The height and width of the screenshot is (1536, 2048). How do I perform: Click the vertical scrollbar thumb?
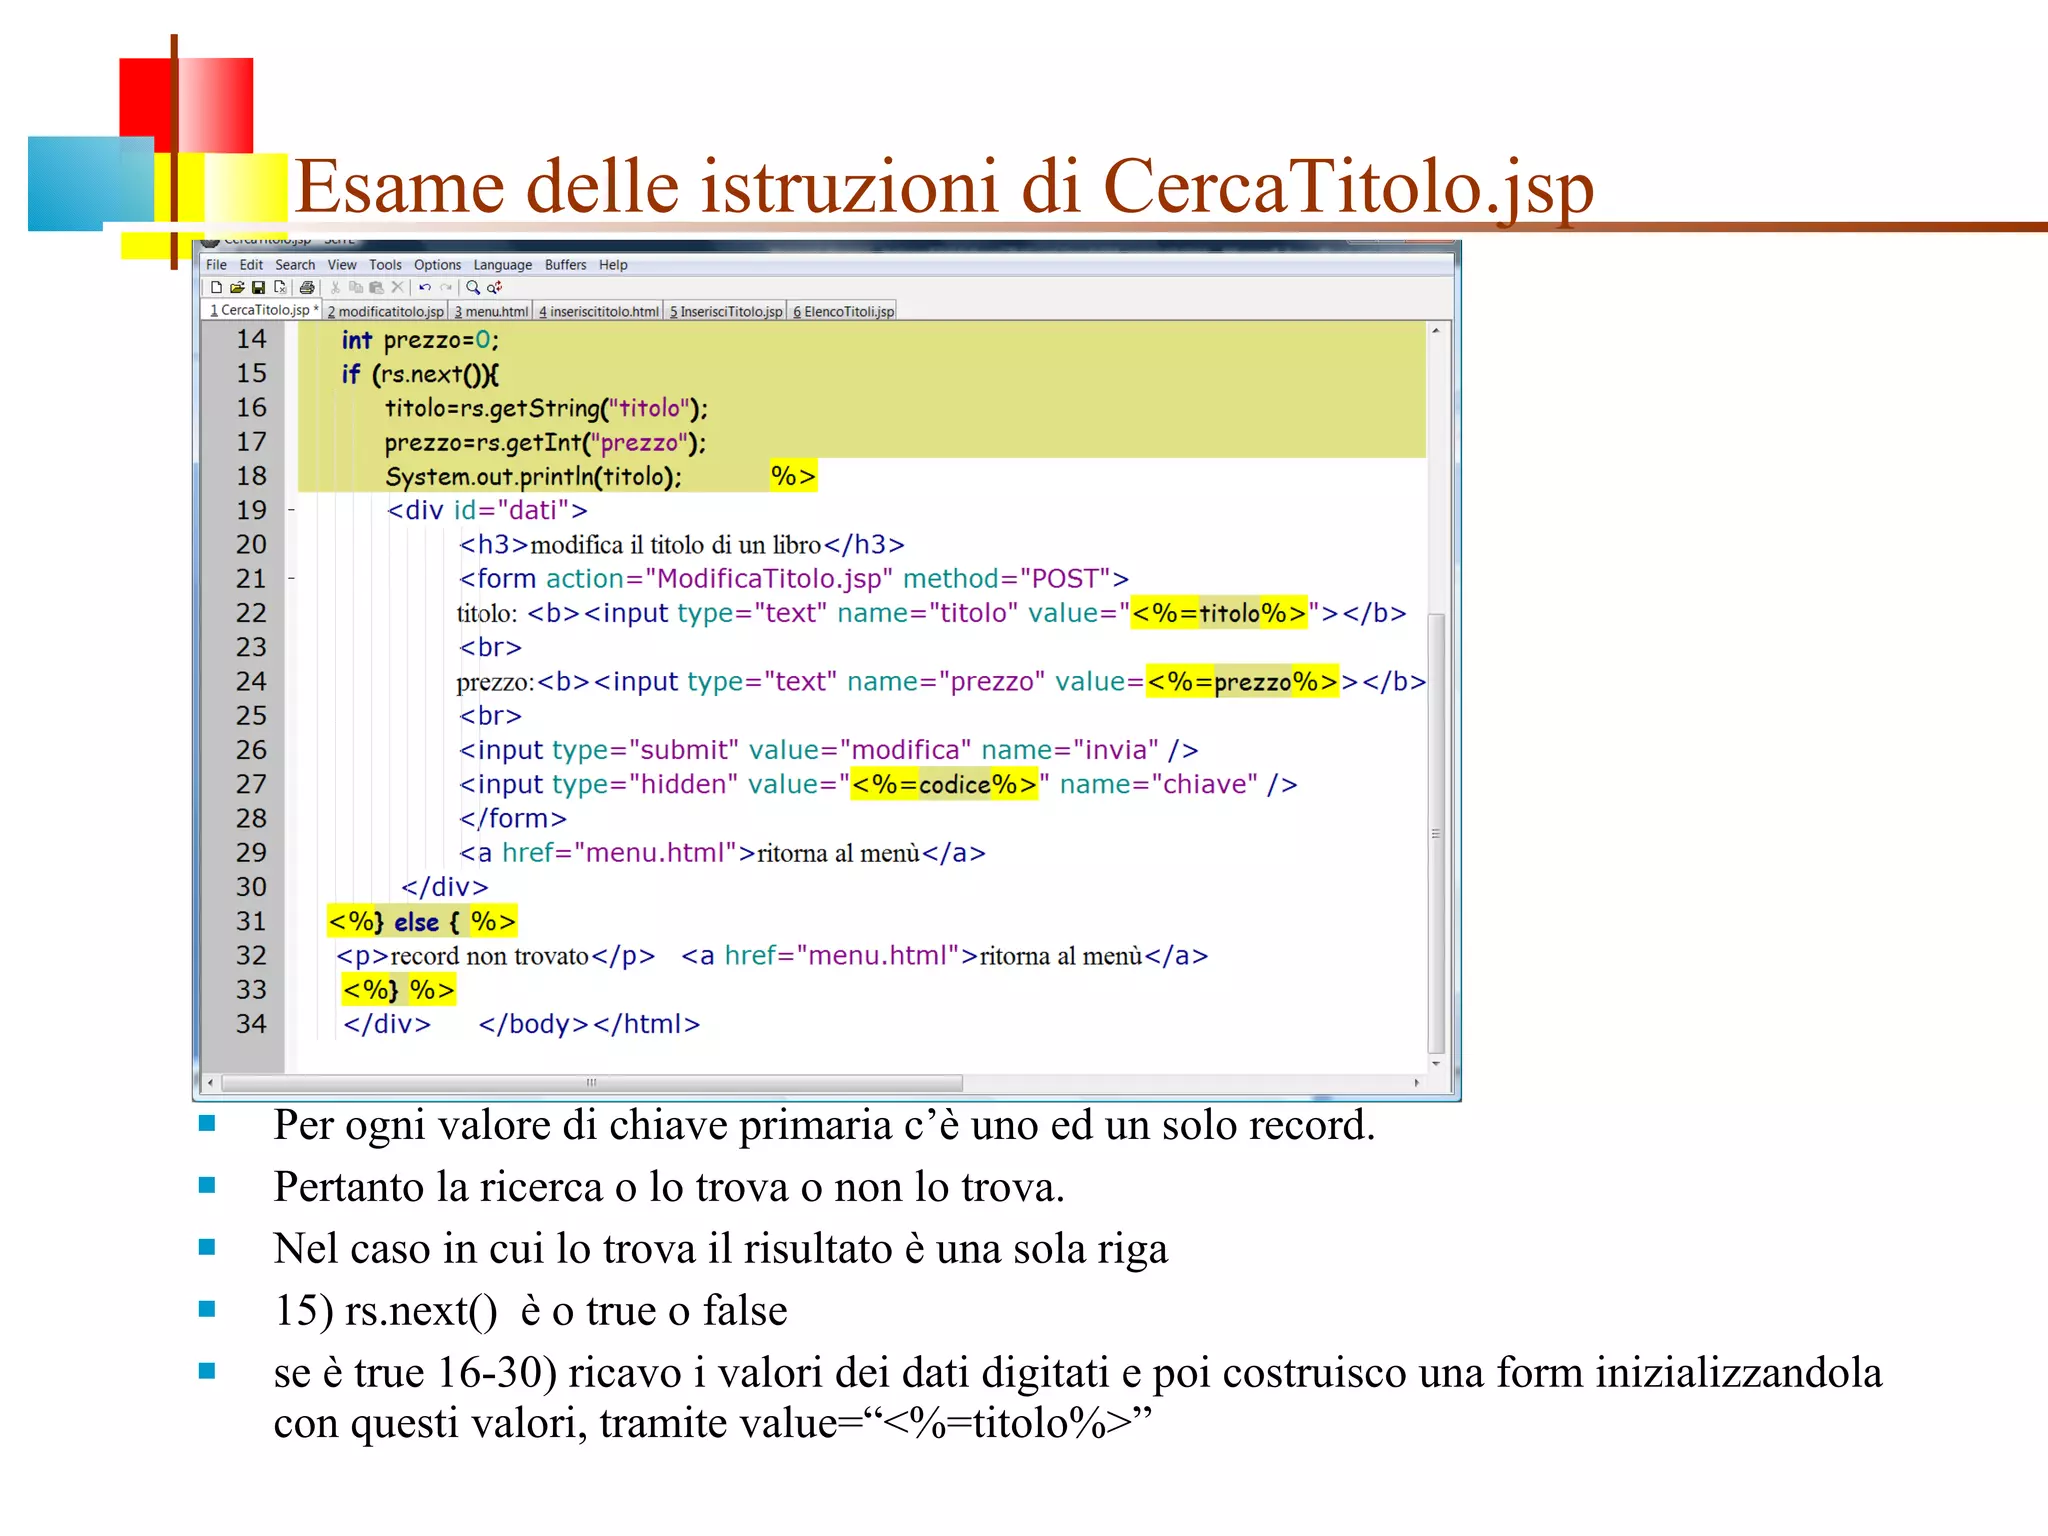[x=1436, y=833]
